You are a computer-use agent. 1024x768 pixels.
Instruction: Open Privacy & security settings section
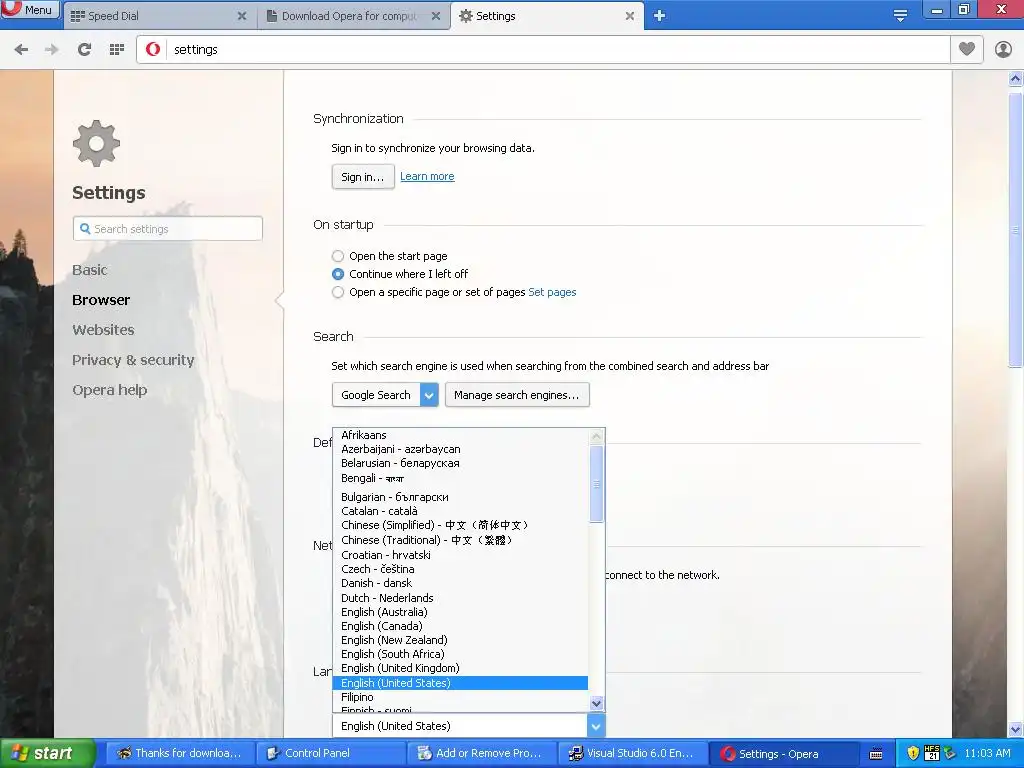[133, 360]
